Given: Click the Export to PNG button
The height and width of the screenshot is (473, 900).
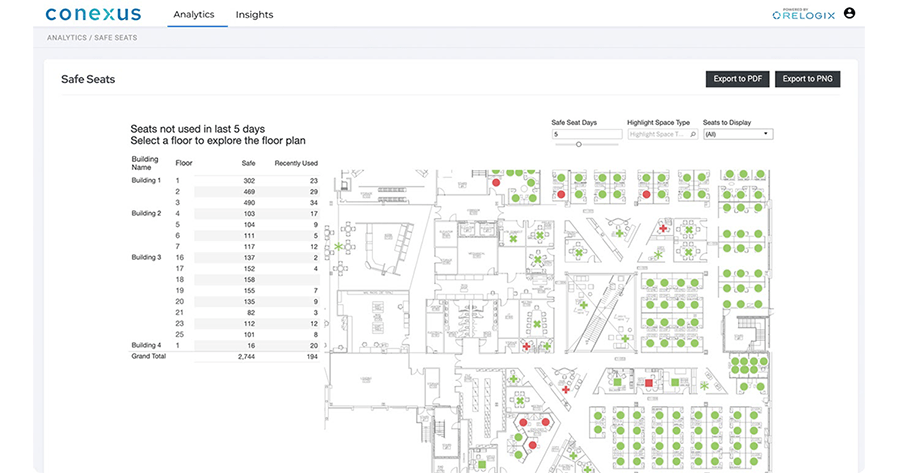Looking at the screenshot, I should [x=806, y=79].
